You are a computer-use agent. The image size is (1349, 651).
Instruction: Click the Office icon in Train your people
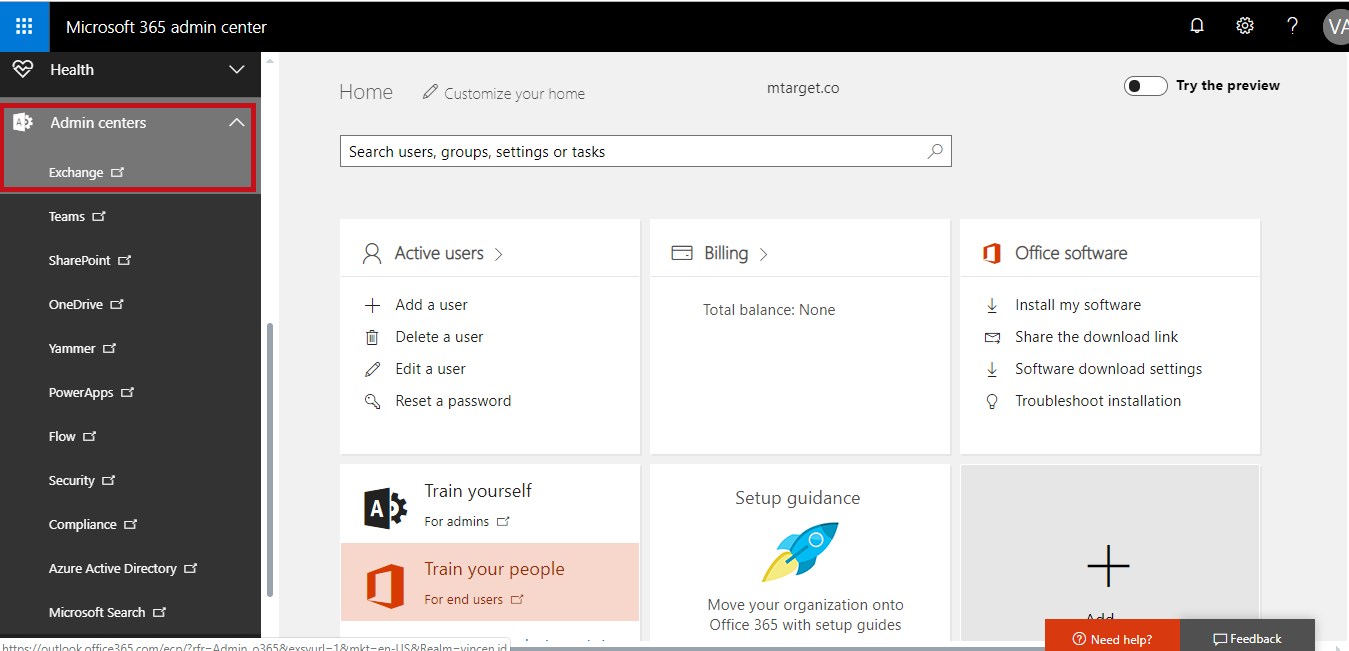[385, 586]
